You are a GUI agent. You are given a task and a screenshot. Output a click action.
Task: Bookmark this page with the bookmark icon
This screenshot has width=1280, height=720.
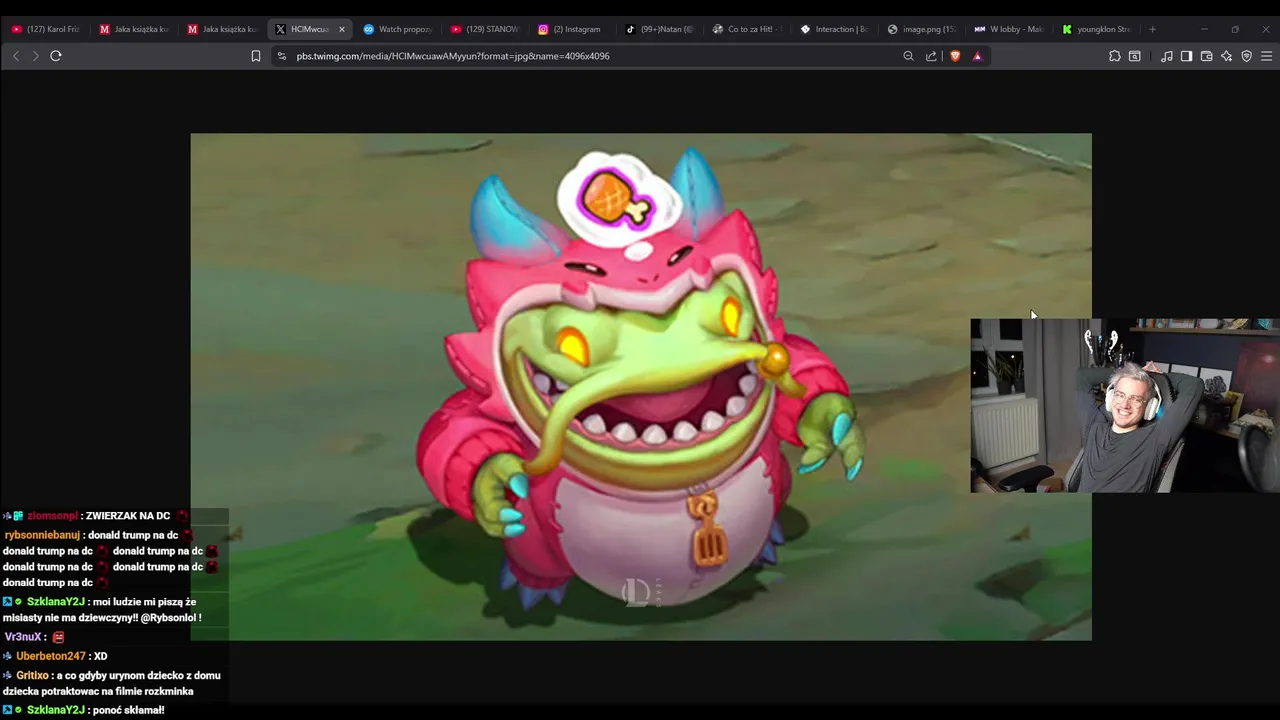pos(256,56)
